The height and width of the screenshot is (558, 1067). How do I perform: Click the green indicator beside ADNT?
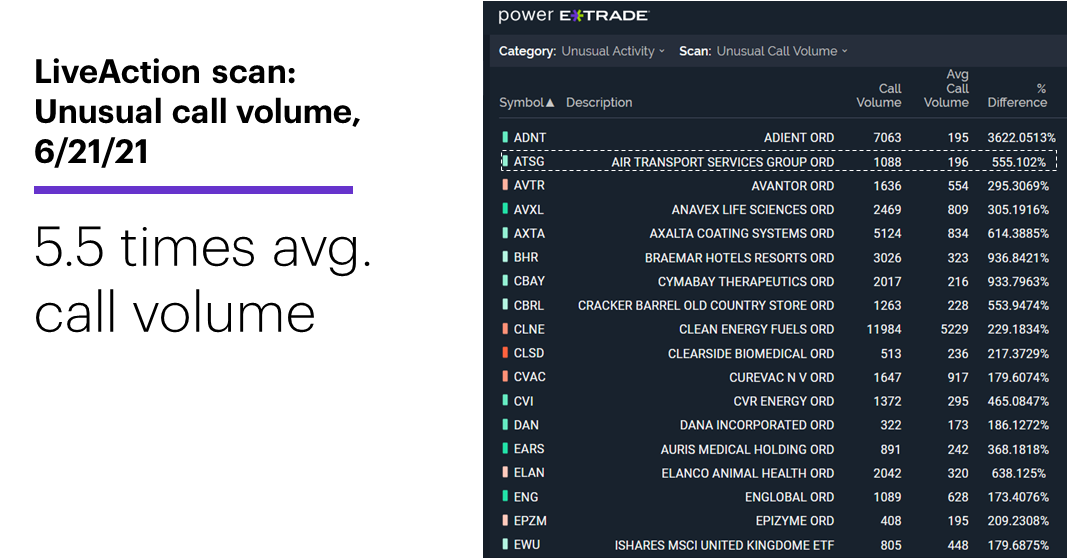pos(505,137)
